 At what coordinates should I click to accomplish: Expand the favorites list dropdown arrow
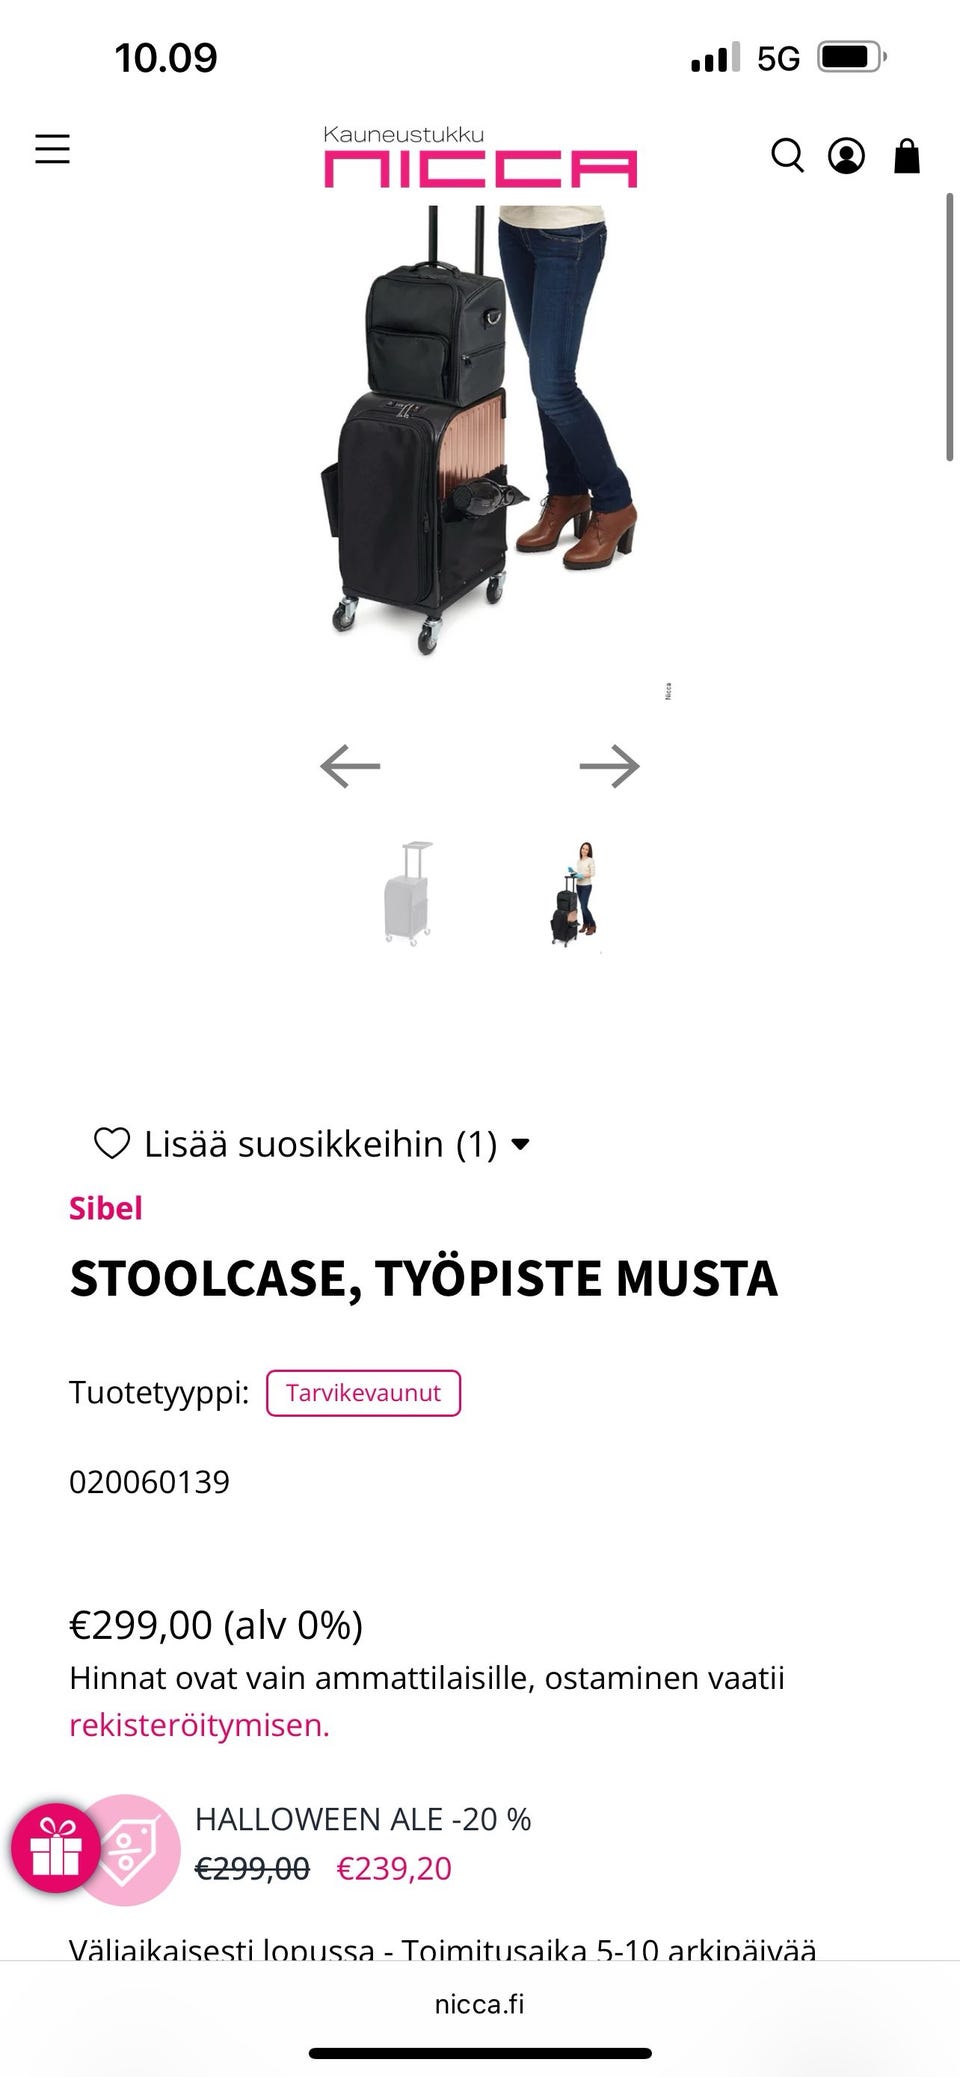coord(521,1146)
